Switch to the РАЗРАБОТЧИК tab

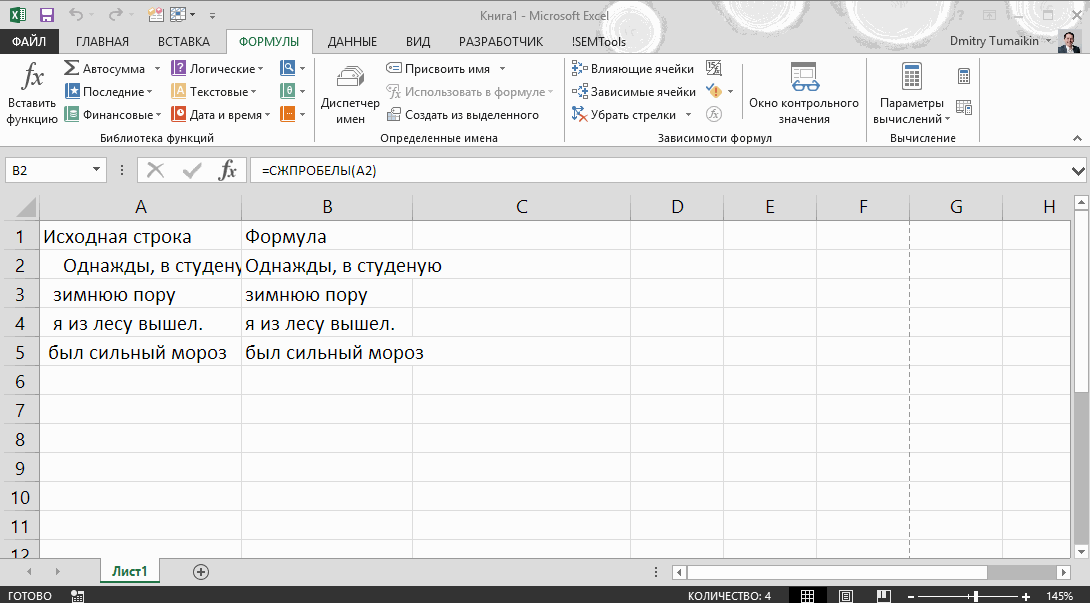click(x=501, y=42)
